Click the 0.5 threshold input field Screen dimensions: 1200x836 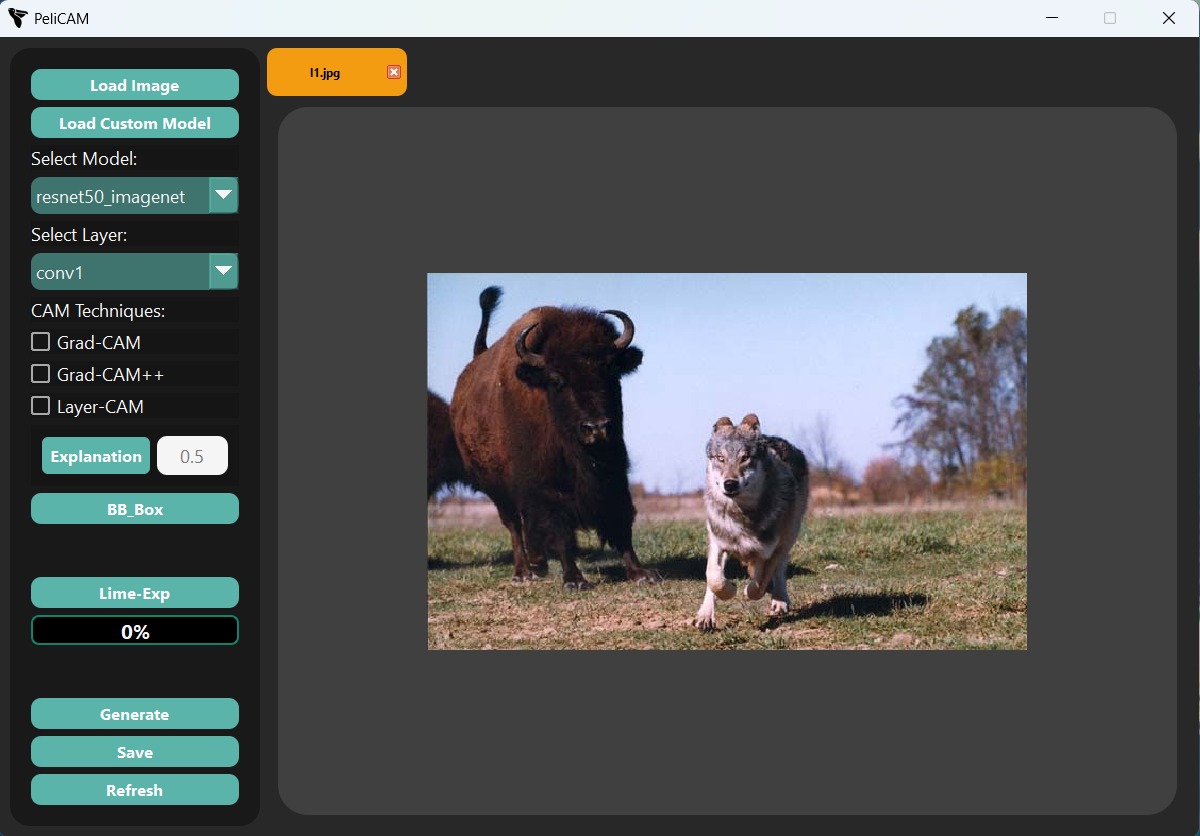(192, 455)
